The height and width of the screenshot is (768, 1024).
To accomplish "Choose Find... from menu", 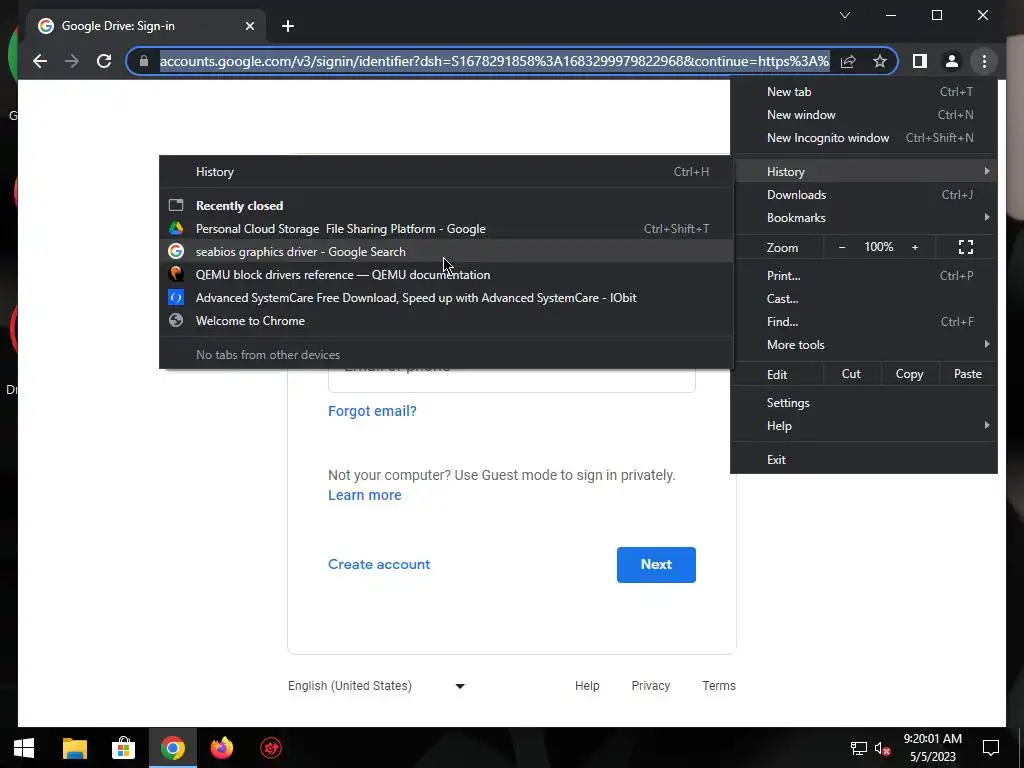I will coord(864,321).
